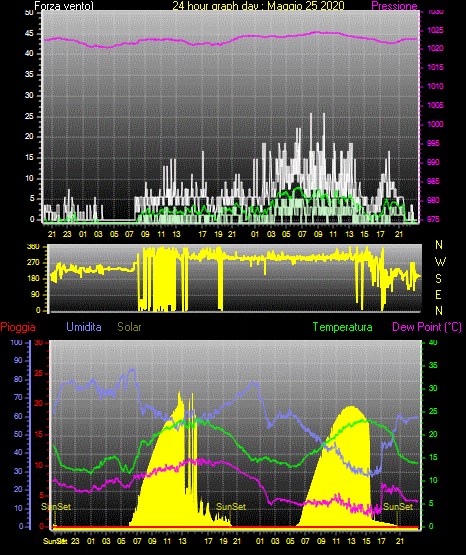This screenshot has height=555, width=466.
Task: Select the title '24 hour graph day : Maggio 25 2020'
Action: 258,6
